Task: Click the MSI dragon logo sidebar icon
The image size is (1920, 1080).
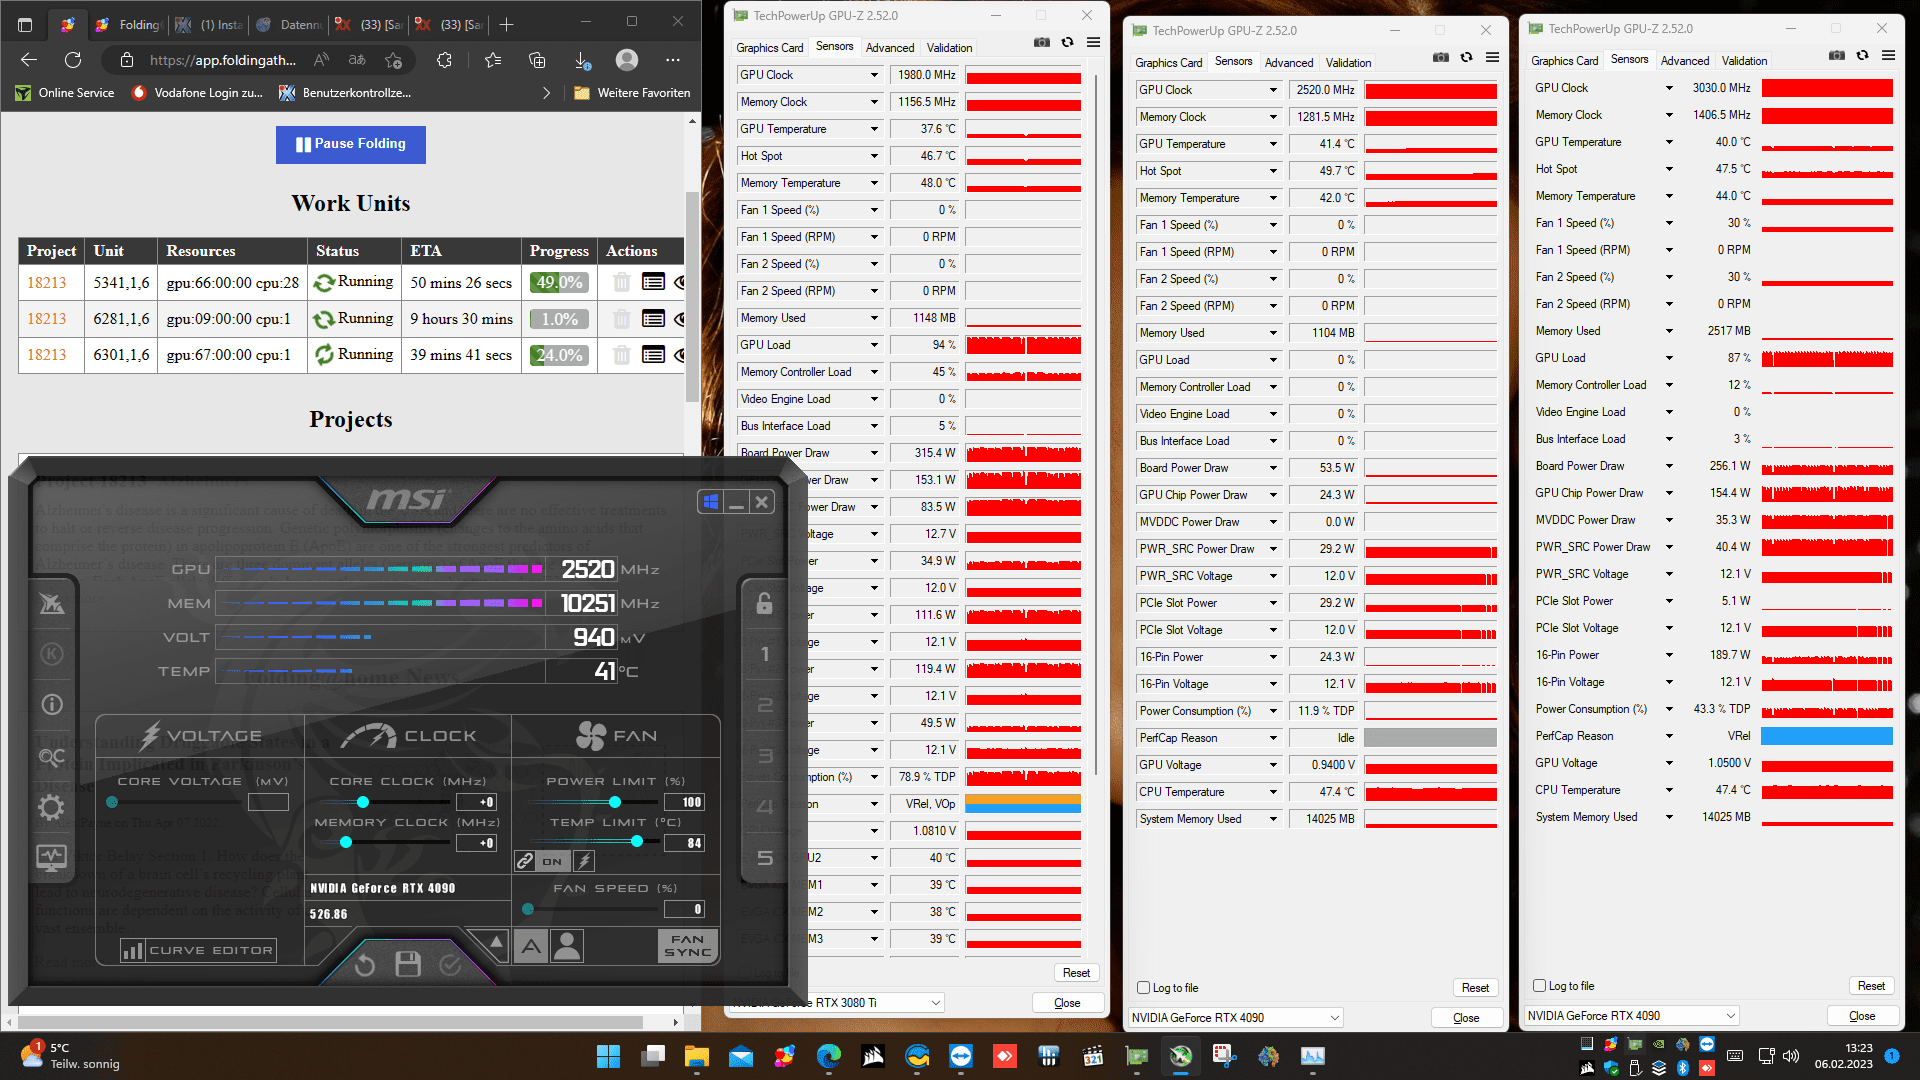Action: [x=52, y=603]
